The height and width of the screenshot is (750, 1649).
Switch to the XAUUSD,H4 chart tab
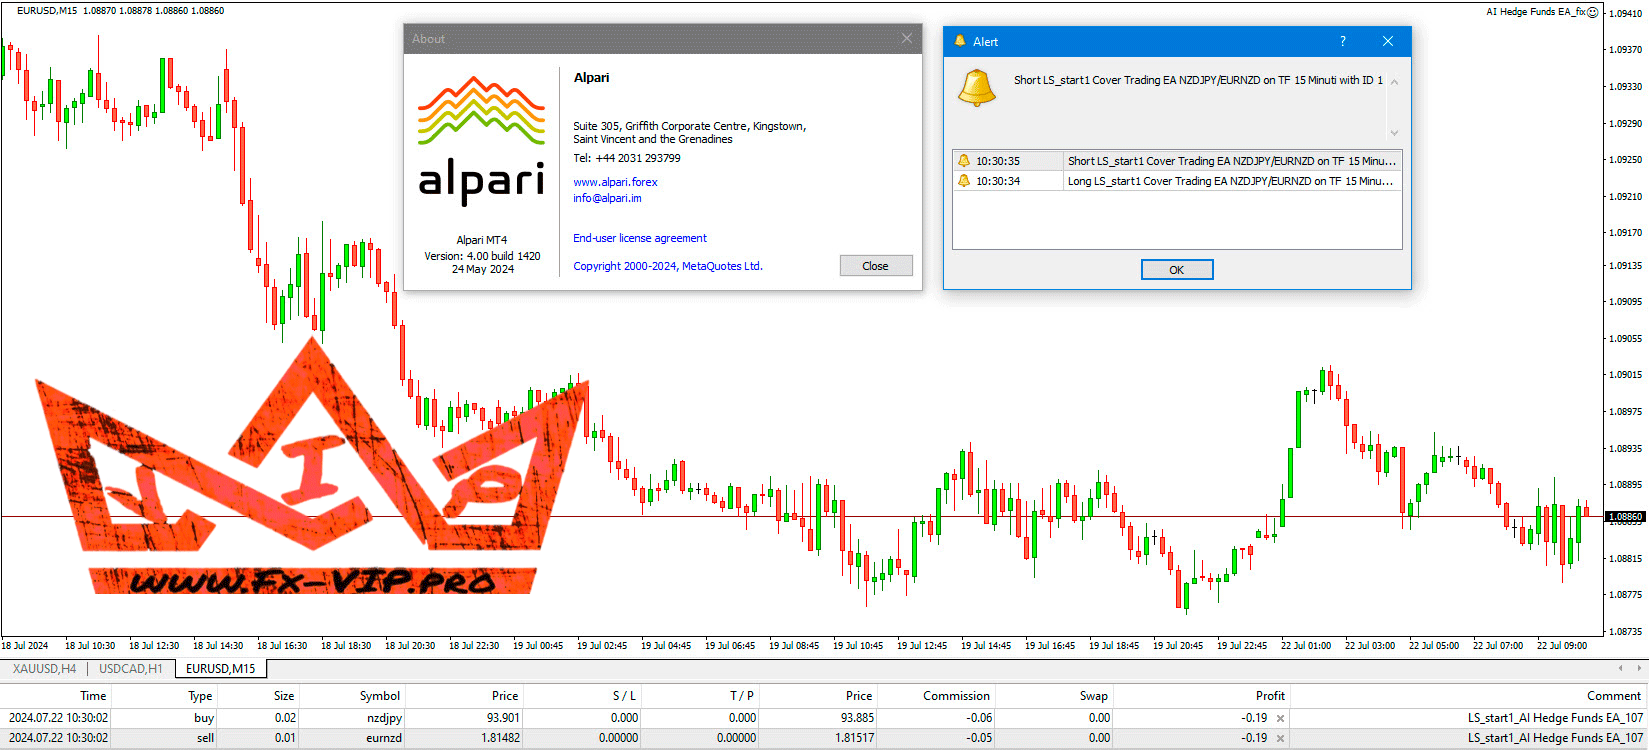pyautogui.click(x=44, y=668)
